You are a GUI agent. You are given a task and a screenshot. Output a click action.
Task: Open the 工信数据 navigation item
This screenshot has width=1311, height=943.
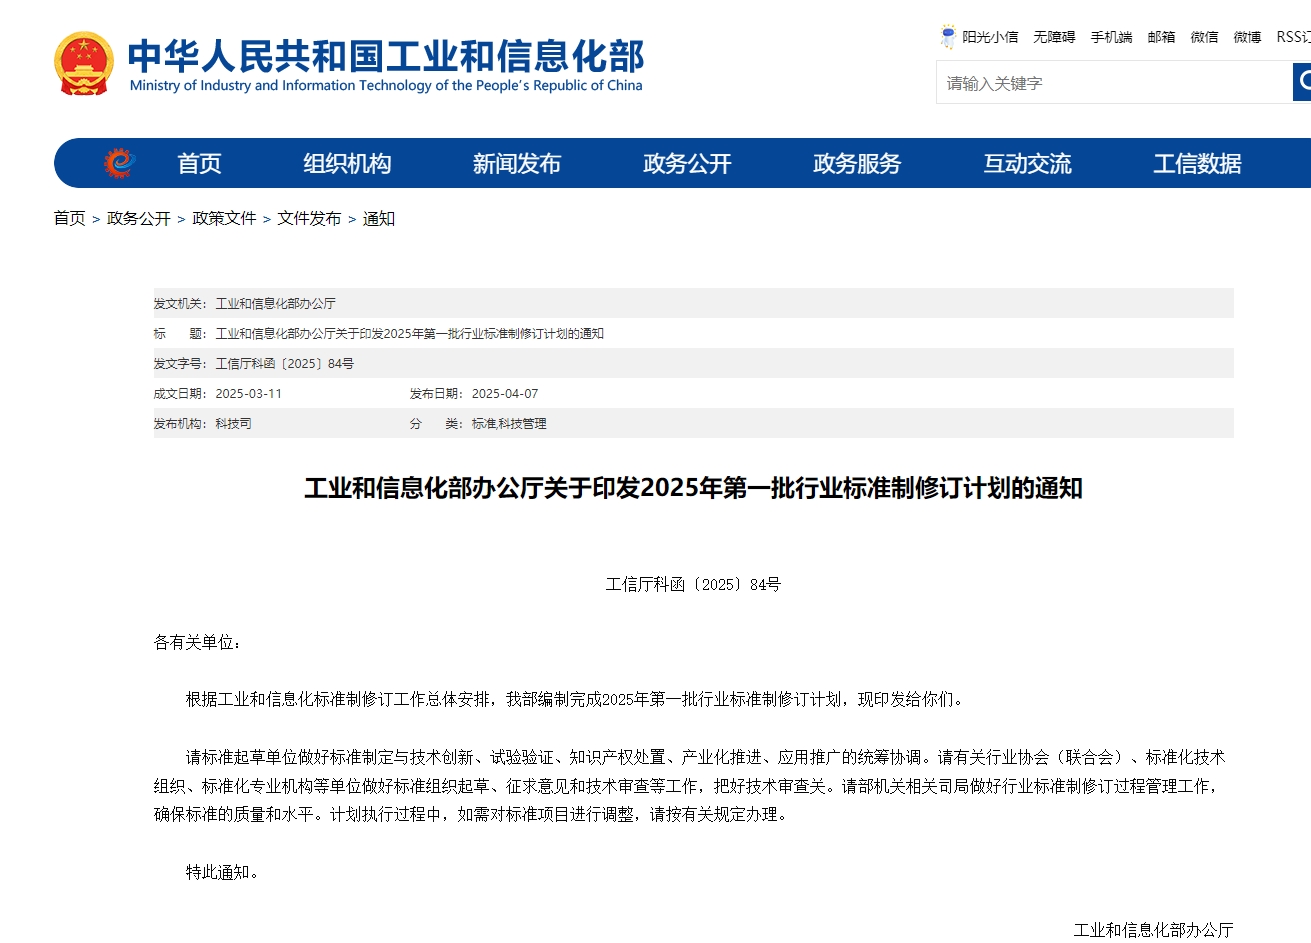(1197, 164)
